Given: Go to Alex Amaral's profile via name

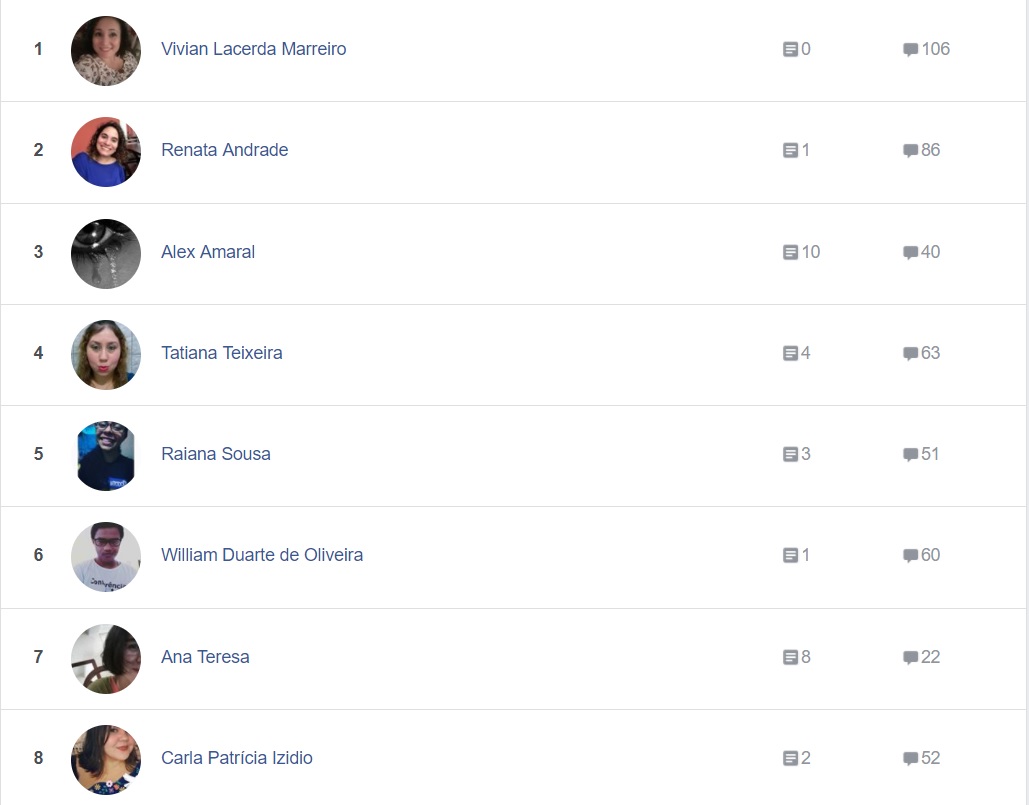Looking at the screenshot, I should coord(208,252).
